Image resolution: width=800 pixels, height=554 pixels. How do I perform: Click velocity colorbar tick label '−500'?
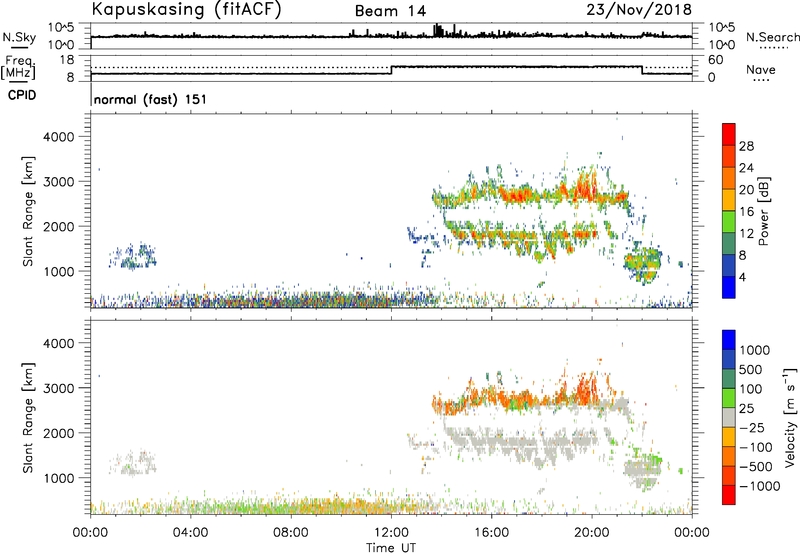pyautogui.click(x=756, y=466)
